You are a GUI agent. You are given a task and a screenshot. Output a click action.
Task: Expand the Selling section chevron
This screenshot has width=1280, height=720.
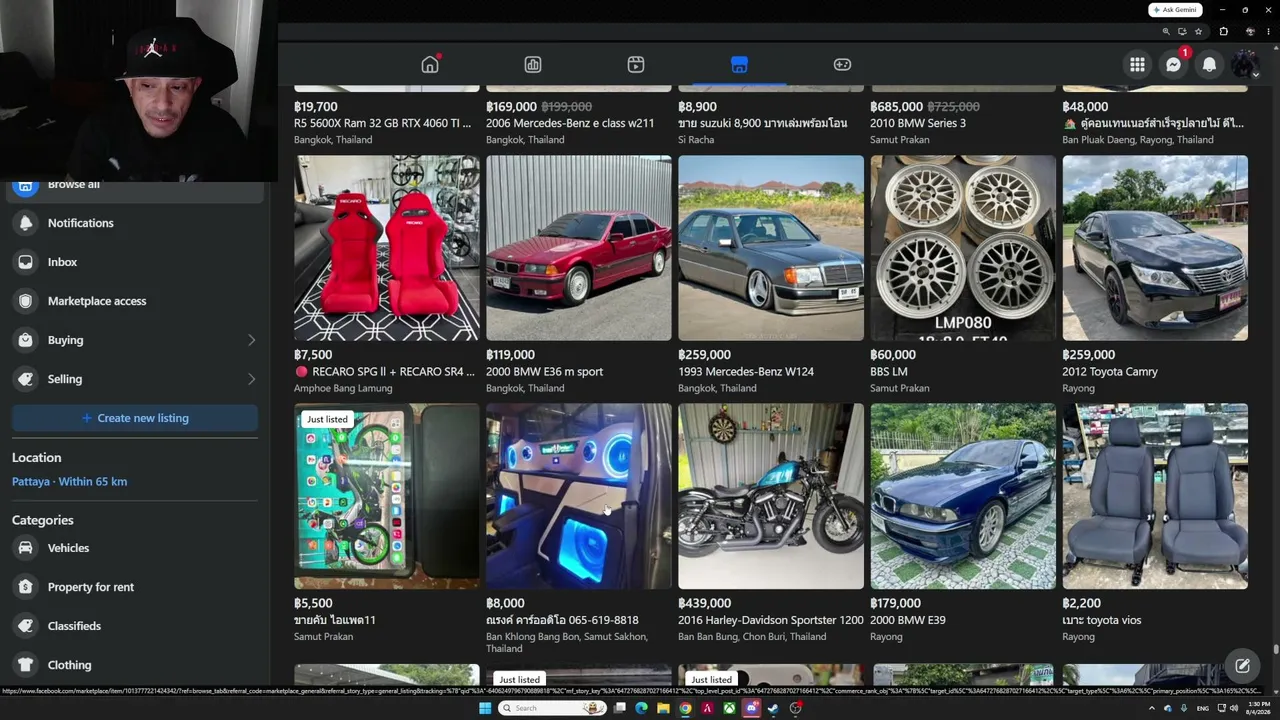(x=251, y=379)
